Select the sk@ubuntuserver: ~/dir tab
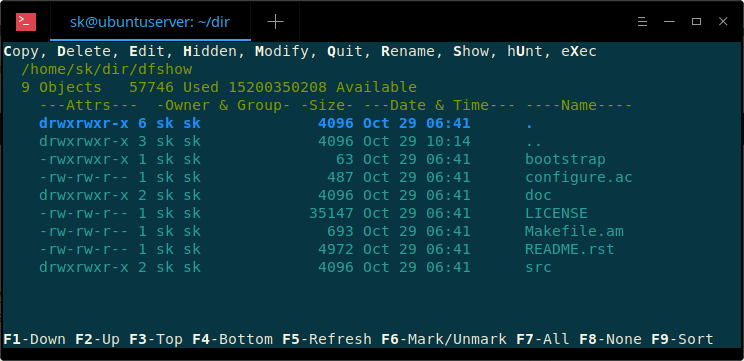The image size is (744, 361). tap(150, 22)
